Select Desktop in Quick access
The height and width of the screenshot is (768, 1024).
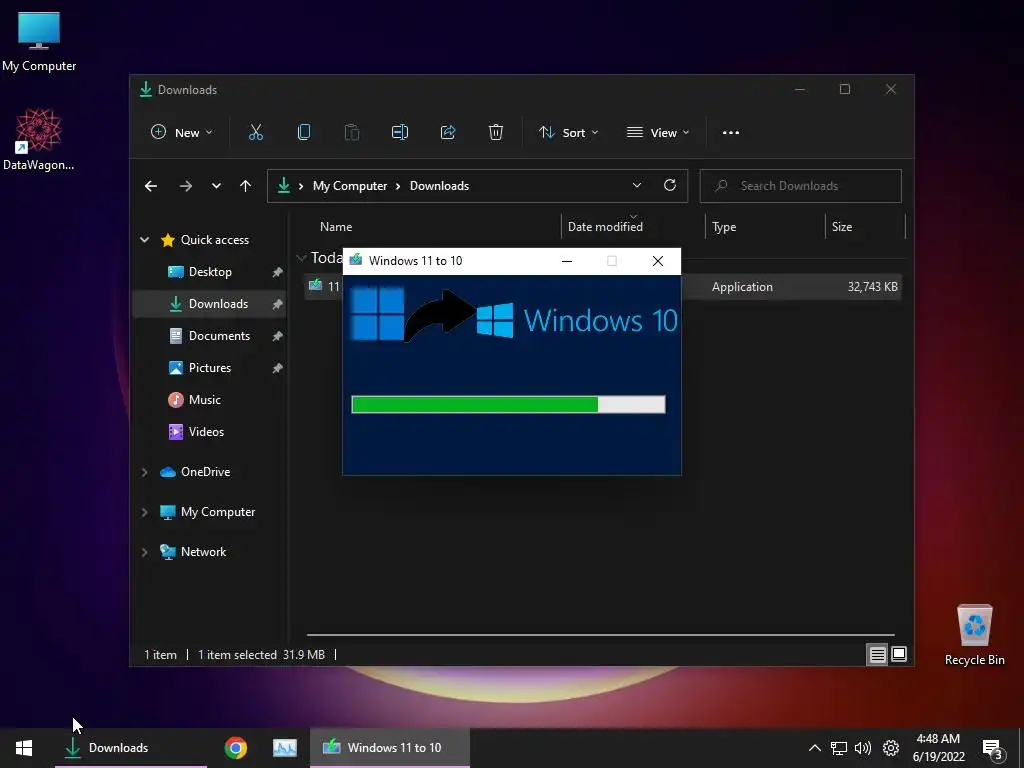coord(210,272)
